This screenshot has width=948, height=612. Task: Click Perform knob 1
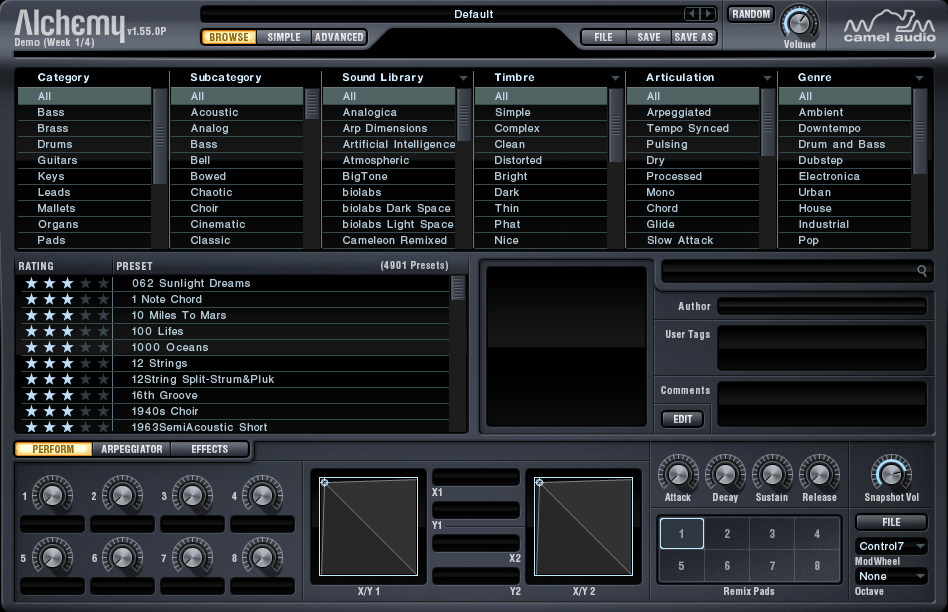(52, 495)
